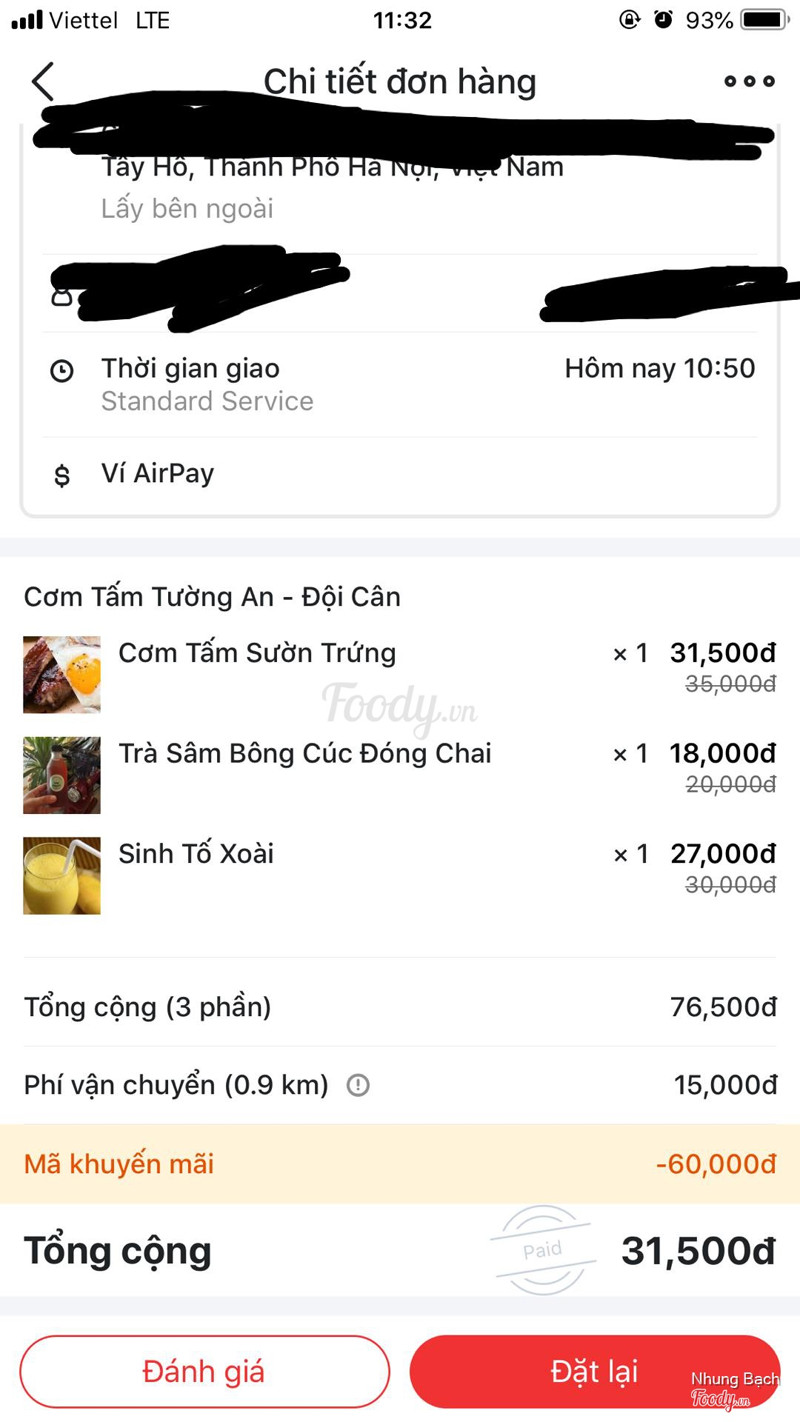800x1422 pixels.
Task: Open restaurant Cơm Tấm Tường An - Đội Cân
Action: (x=212, y=597)
